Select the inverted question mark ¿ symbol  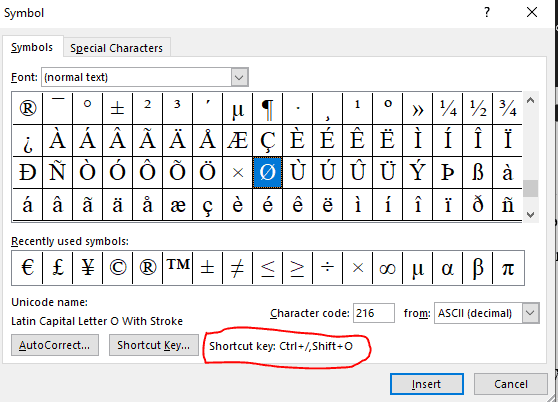coord(27,140)
